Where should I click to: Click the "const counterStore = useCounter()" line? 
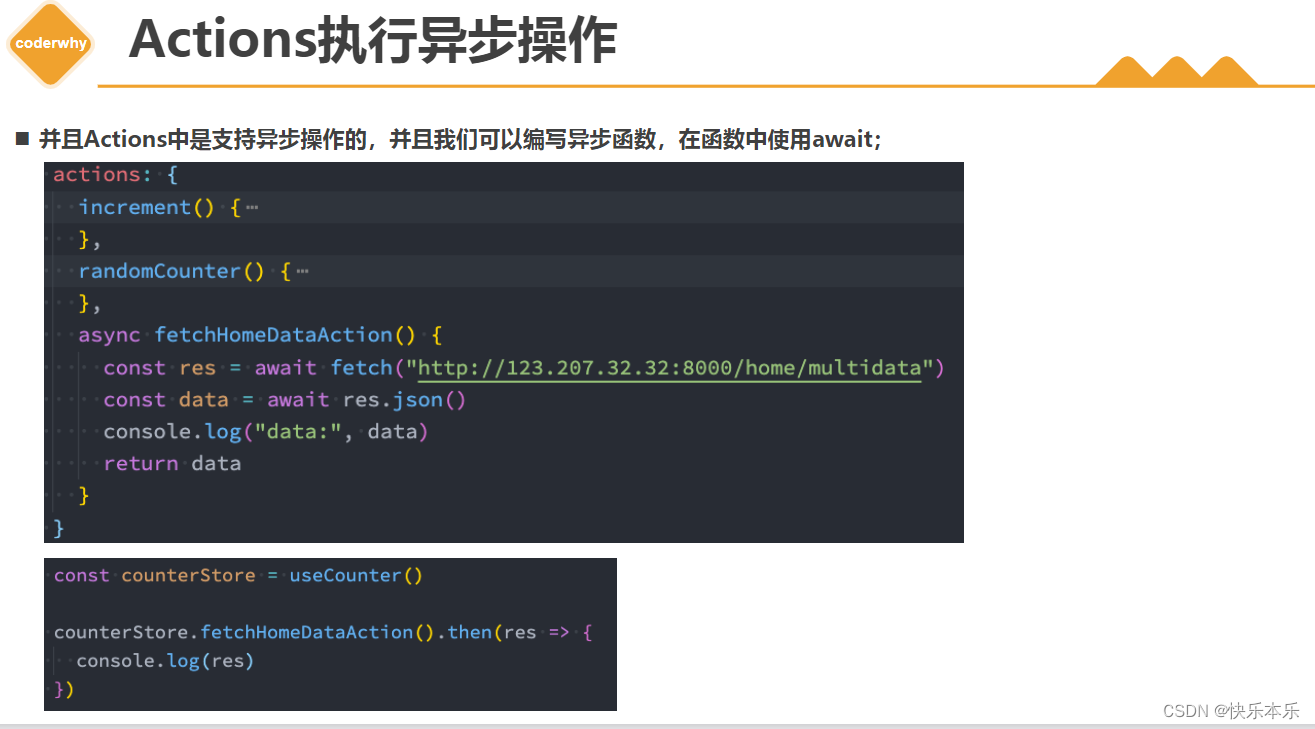(239, 576)
